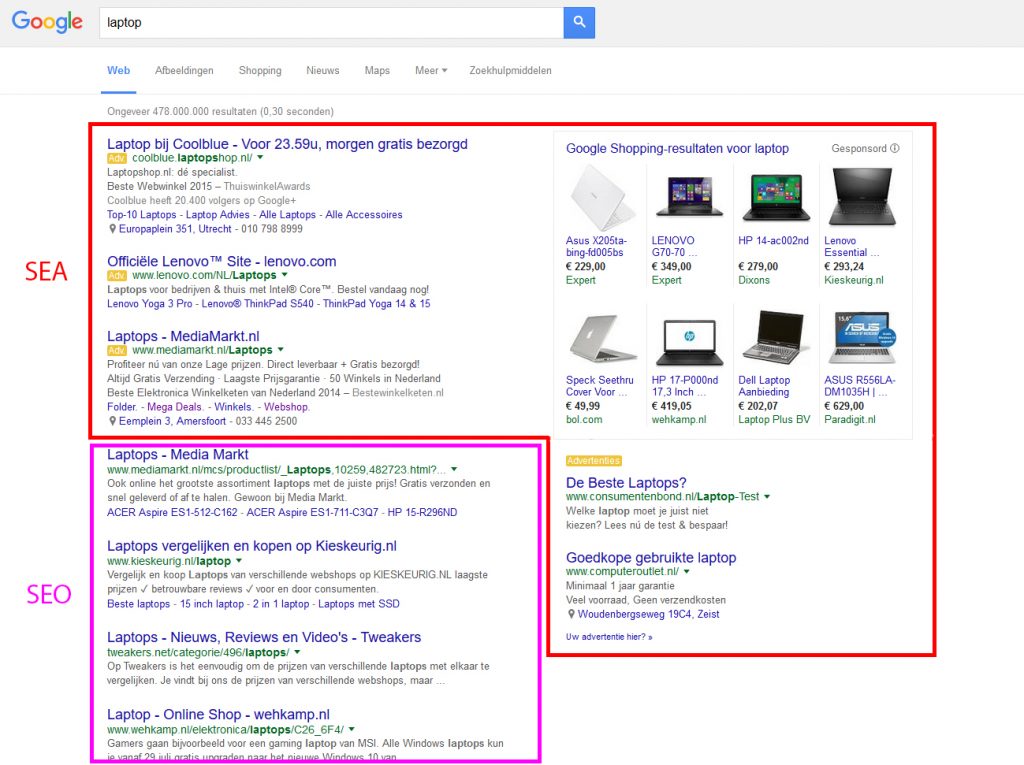Image resolution: width=1024 pixels, height=765 pixels.
Task: Click the Google logo
Action: click(47, 22)
